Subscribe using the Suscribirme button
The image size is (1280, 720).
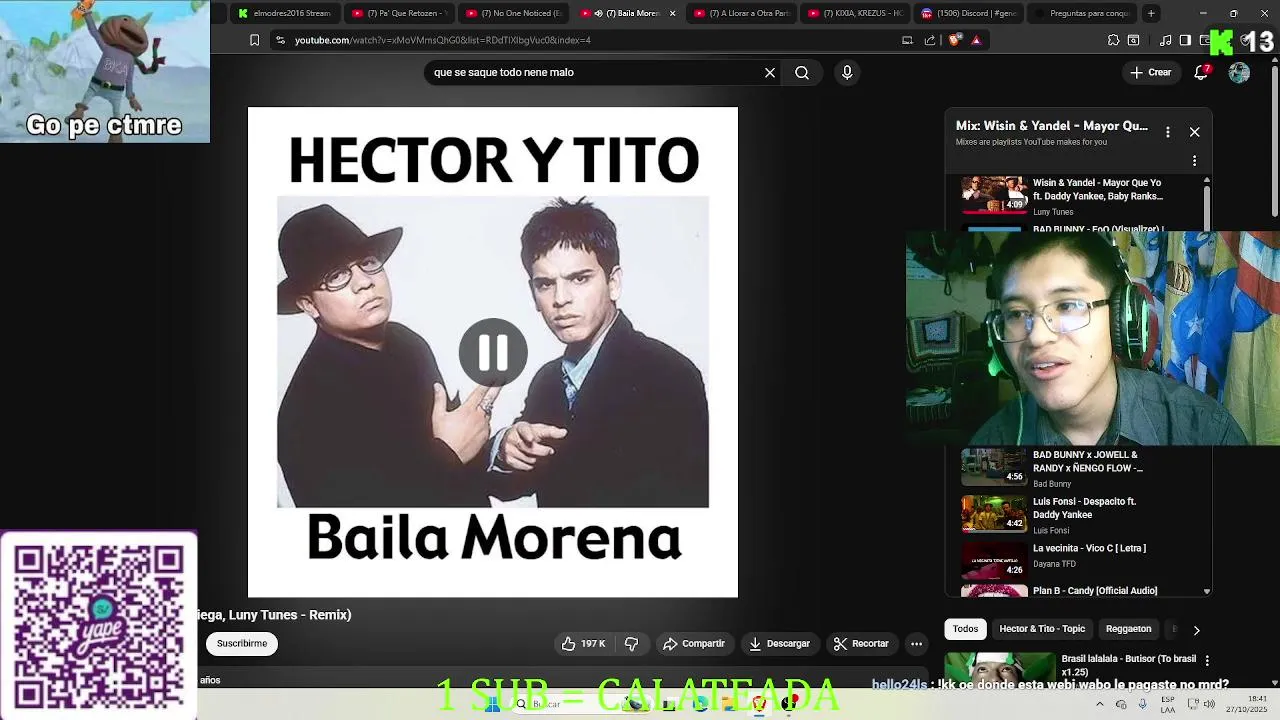coord(242,644)
